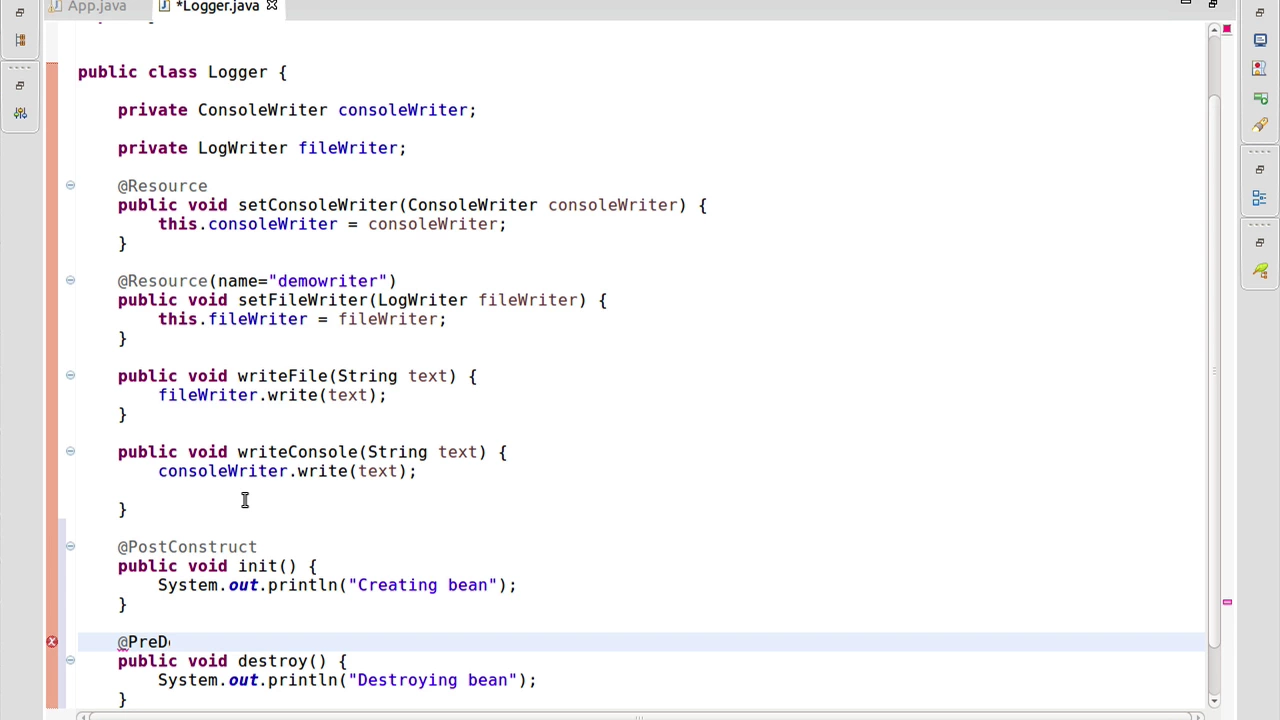Image resolution: width=1280 pixels, height=720 pixels.
Task: Jump to pink overview ruler marker near bottom
Action: coord(1227,603)
